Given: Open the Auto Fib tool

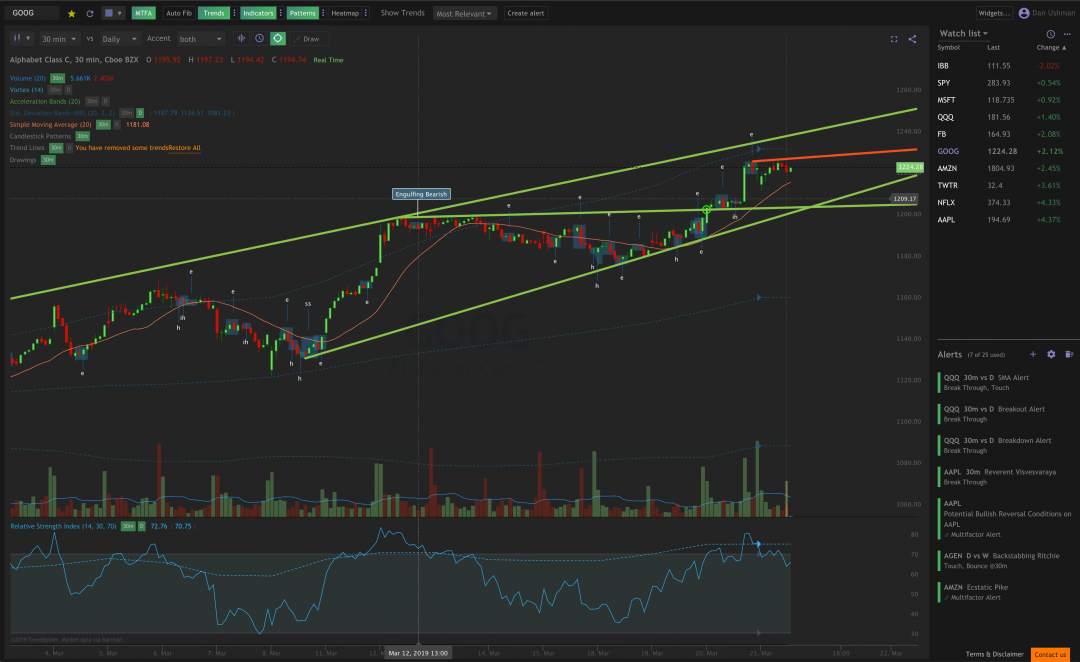Looking at the screenshot, I should coord(181,12).
